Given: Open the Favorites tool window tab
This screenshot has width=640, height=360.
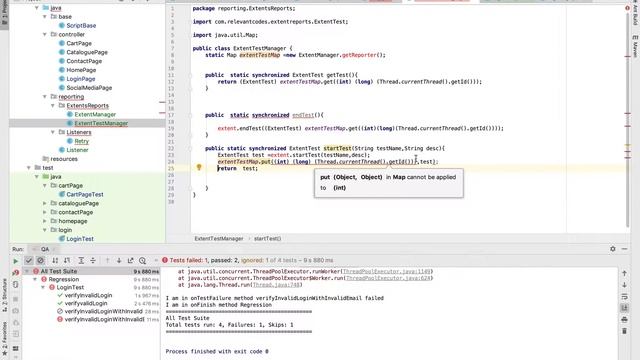Looking at the screenshot, I should 4,338.
